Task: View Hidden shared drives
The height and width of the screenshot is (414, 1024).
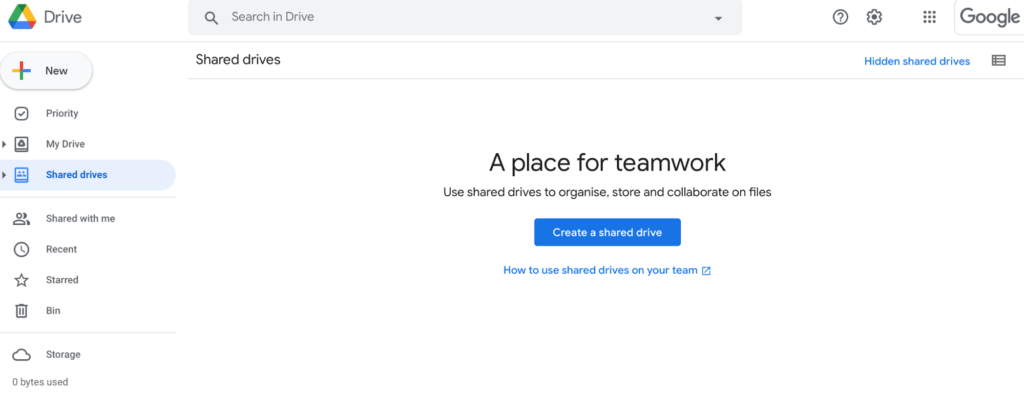Action: 917,61
